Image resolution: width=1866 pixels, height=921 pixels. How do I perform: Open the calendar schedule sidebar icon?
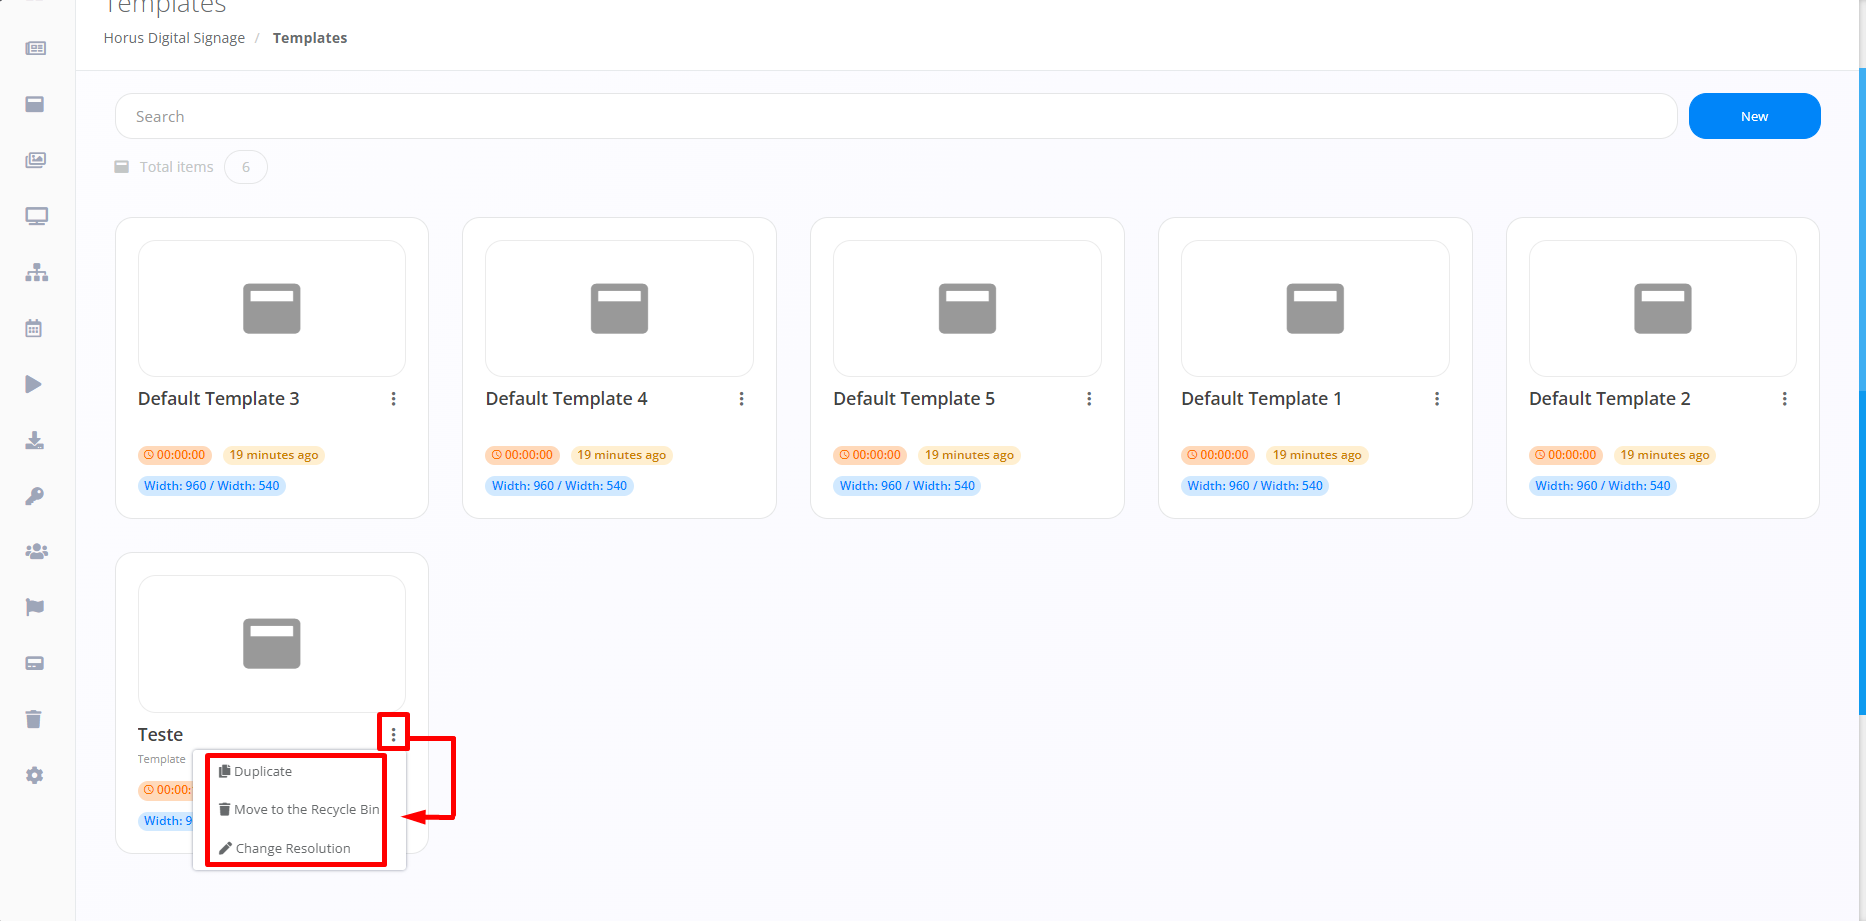point(34,328)
